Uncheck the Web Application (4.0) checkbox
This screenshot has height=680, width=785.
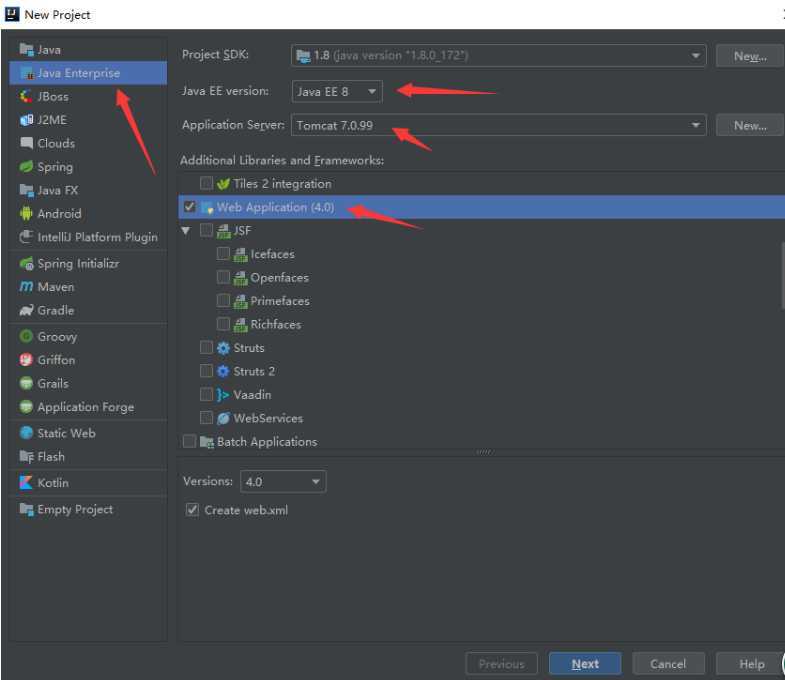tap(189, 206)
